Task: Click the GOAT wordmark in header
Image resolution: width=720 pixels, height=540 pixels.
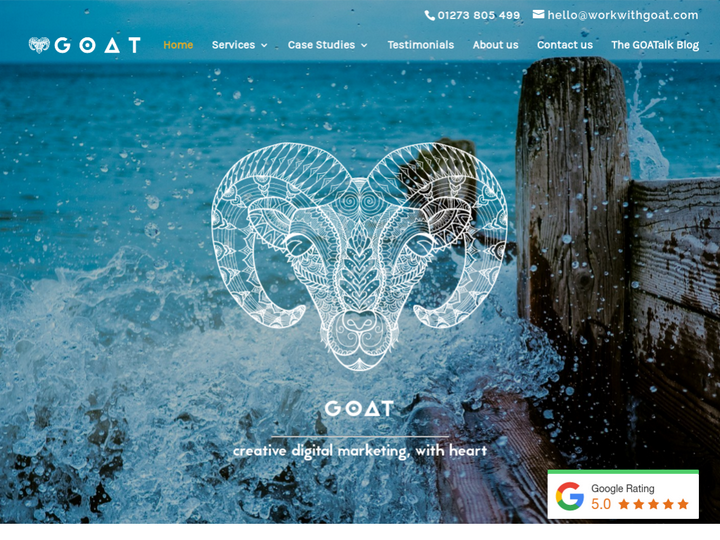Action: pos(97,45)
